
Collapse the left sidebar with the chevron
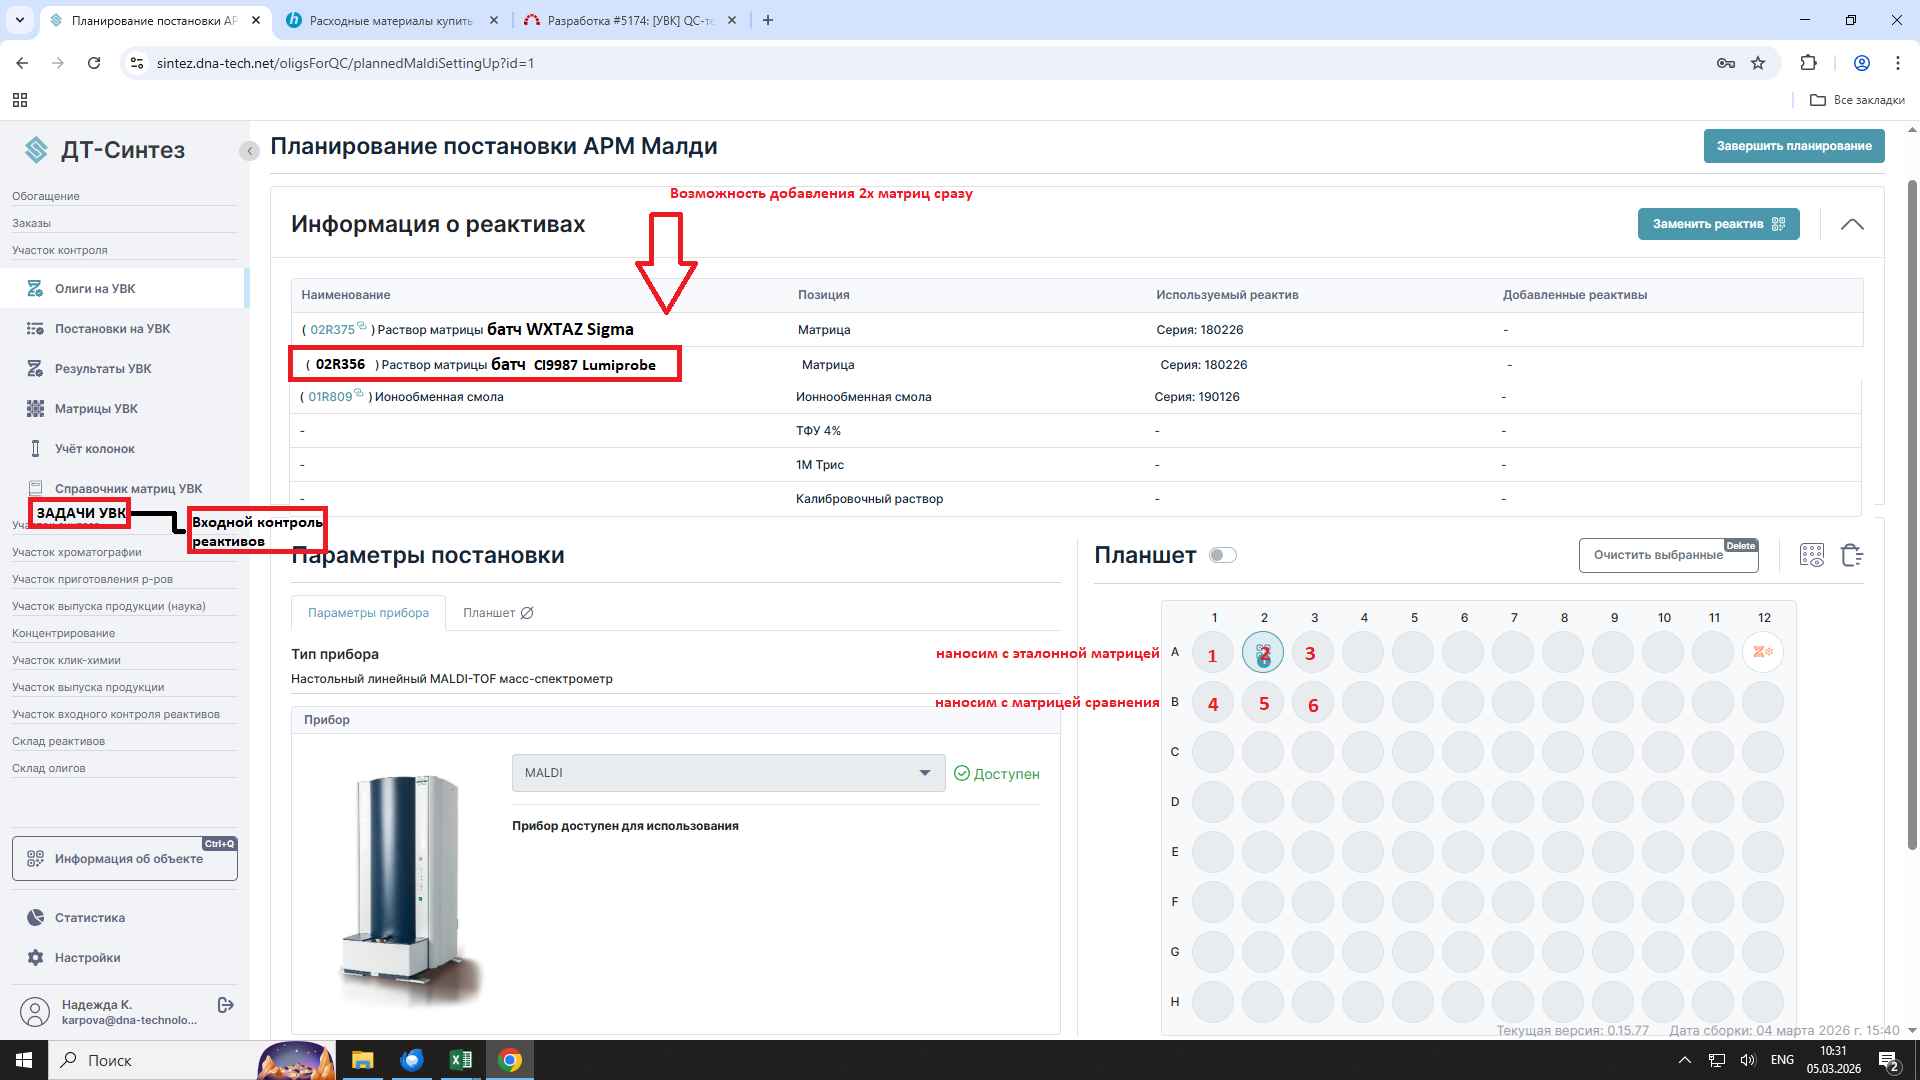click(249, 151)
